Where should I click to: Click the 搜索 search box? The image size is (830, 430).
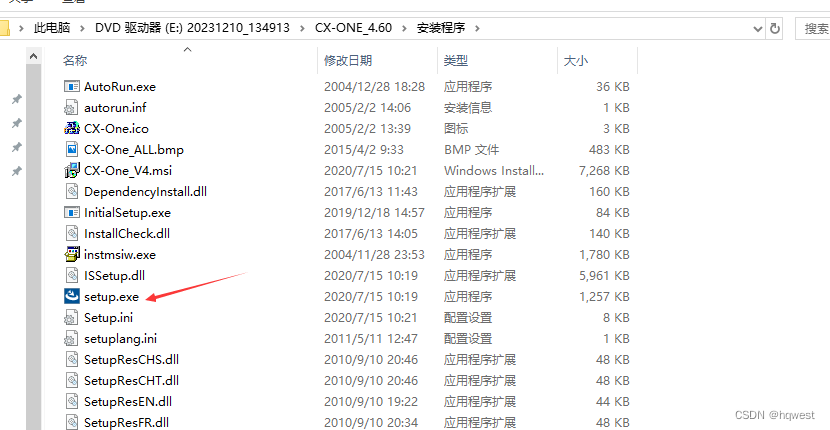(x=813, y=29)
